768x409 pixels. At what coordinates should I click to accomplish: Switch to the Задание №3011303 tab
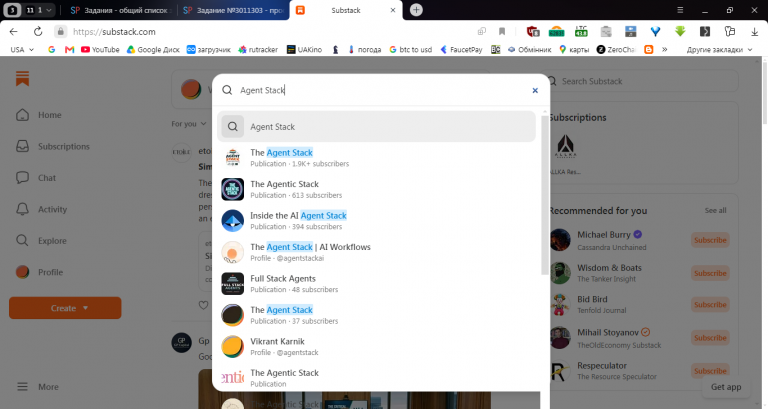[233, 10]
